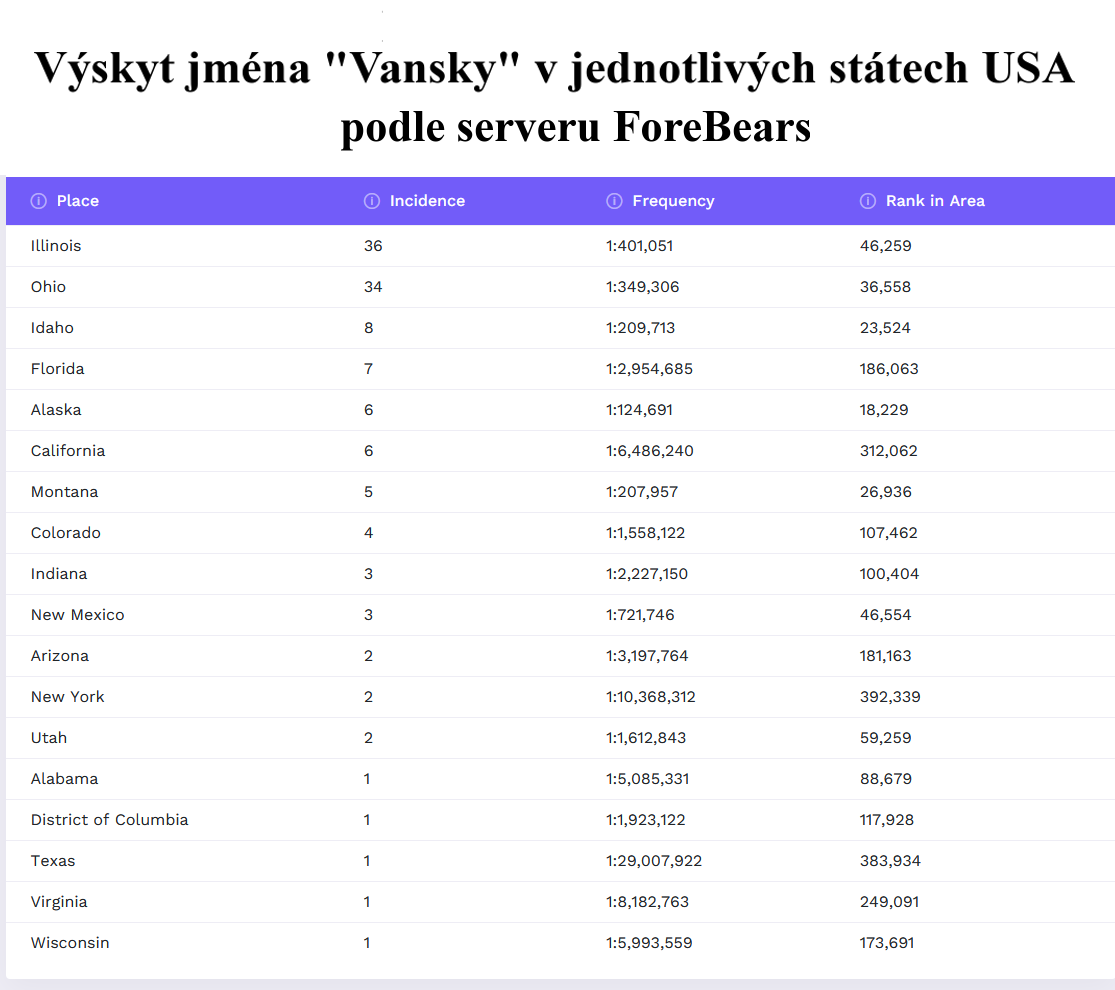Click the info icon beside Rank in Area

pyautogui.click(x=868, y=201)
